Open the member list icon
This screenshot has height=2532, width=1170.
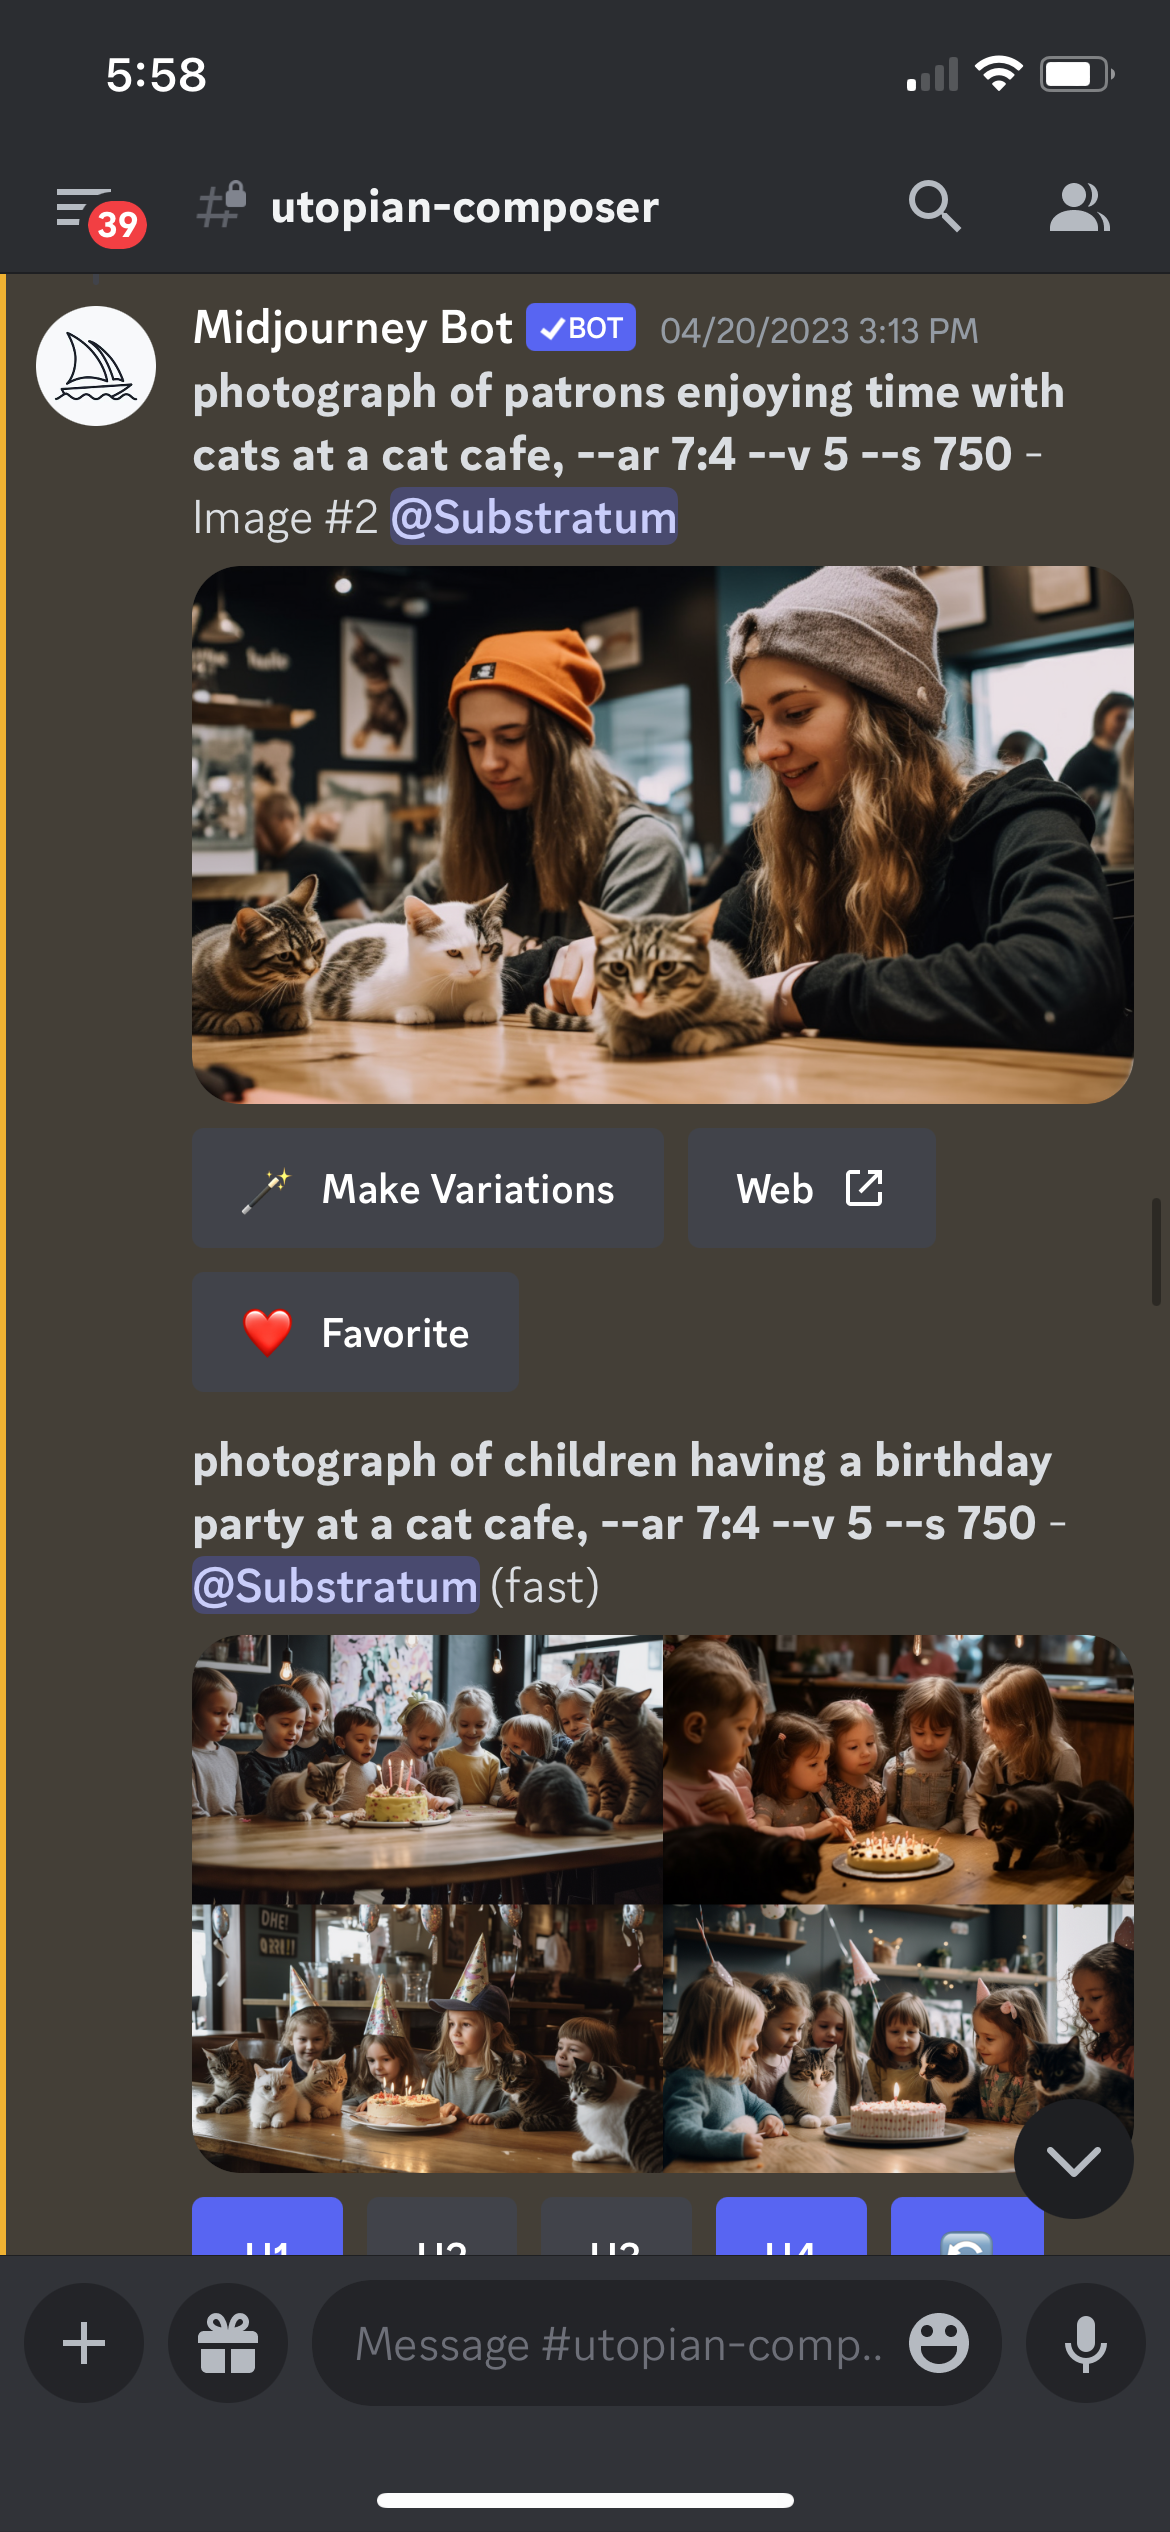pyautogui.click(x=1079, y=207)
